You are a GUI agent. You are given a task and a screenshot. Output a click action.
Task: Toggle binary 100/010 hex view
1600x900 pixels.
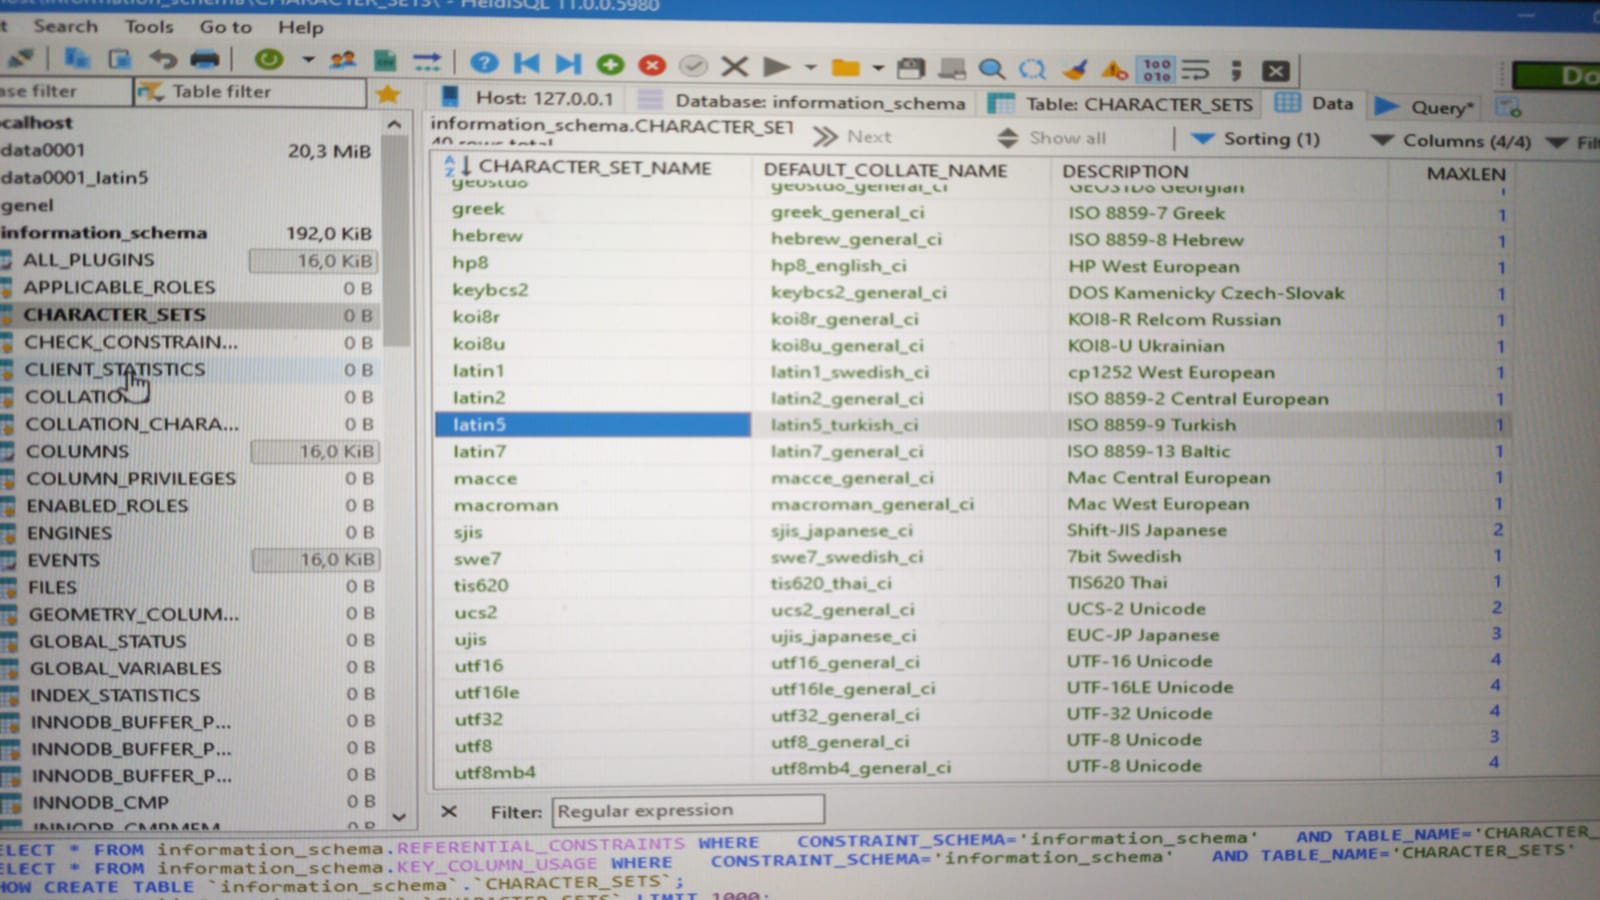click(x=1157, y=70)
